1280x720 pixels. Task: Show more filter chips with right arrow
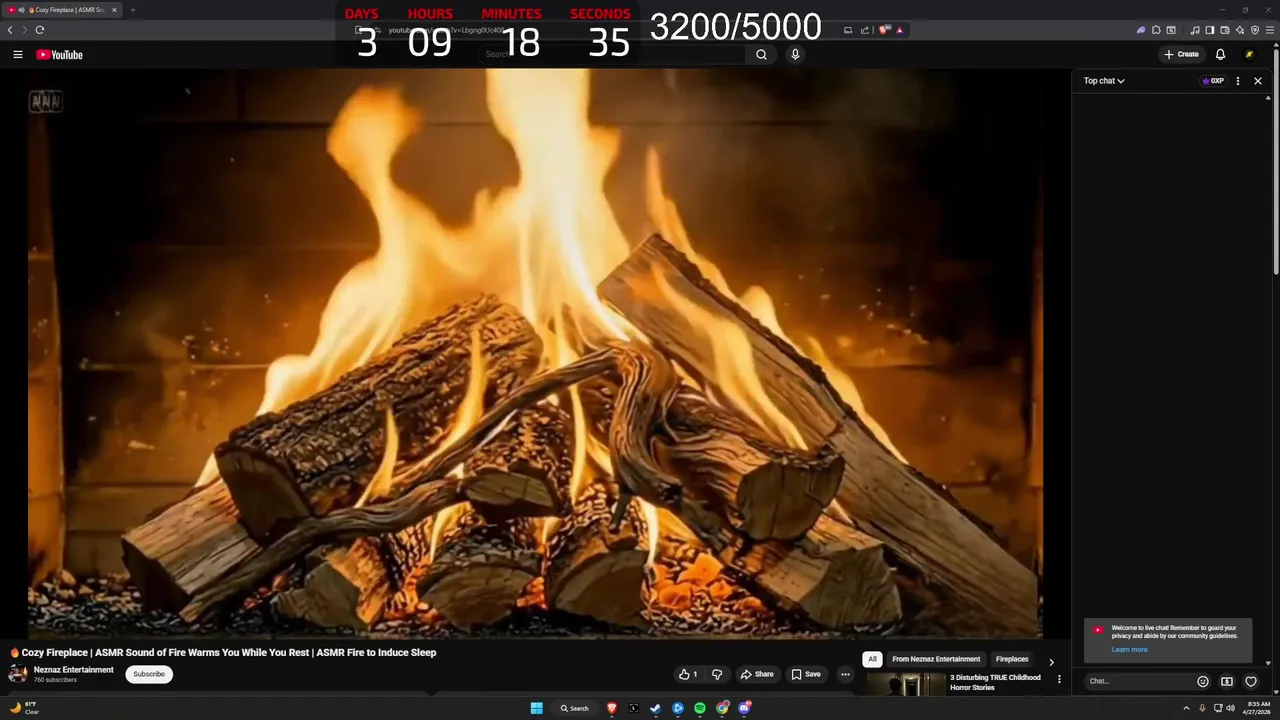[1051, 662]
